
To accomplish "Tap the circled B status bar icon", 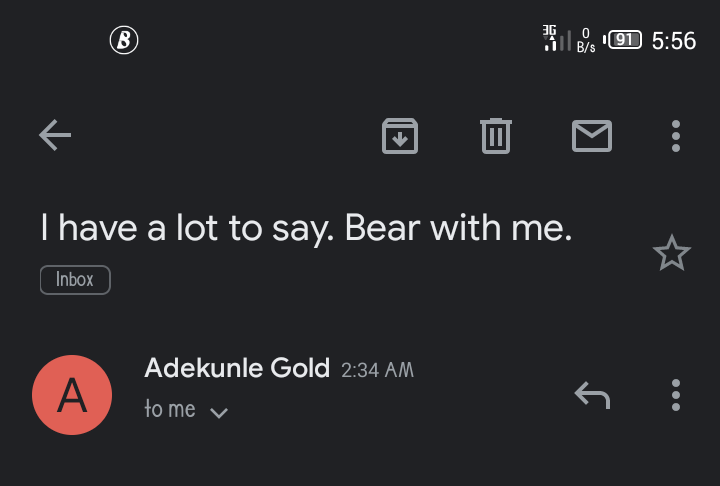I will coord(123,40).
